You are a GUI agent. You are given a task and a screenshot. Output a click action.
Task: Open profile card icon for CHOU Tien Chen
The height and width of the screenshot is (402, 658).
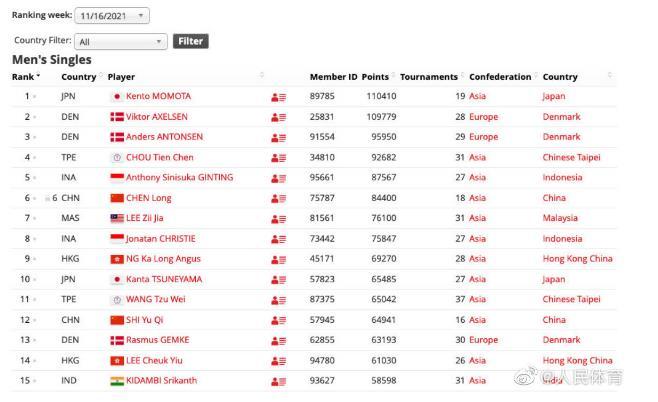(x=278, y=158)
